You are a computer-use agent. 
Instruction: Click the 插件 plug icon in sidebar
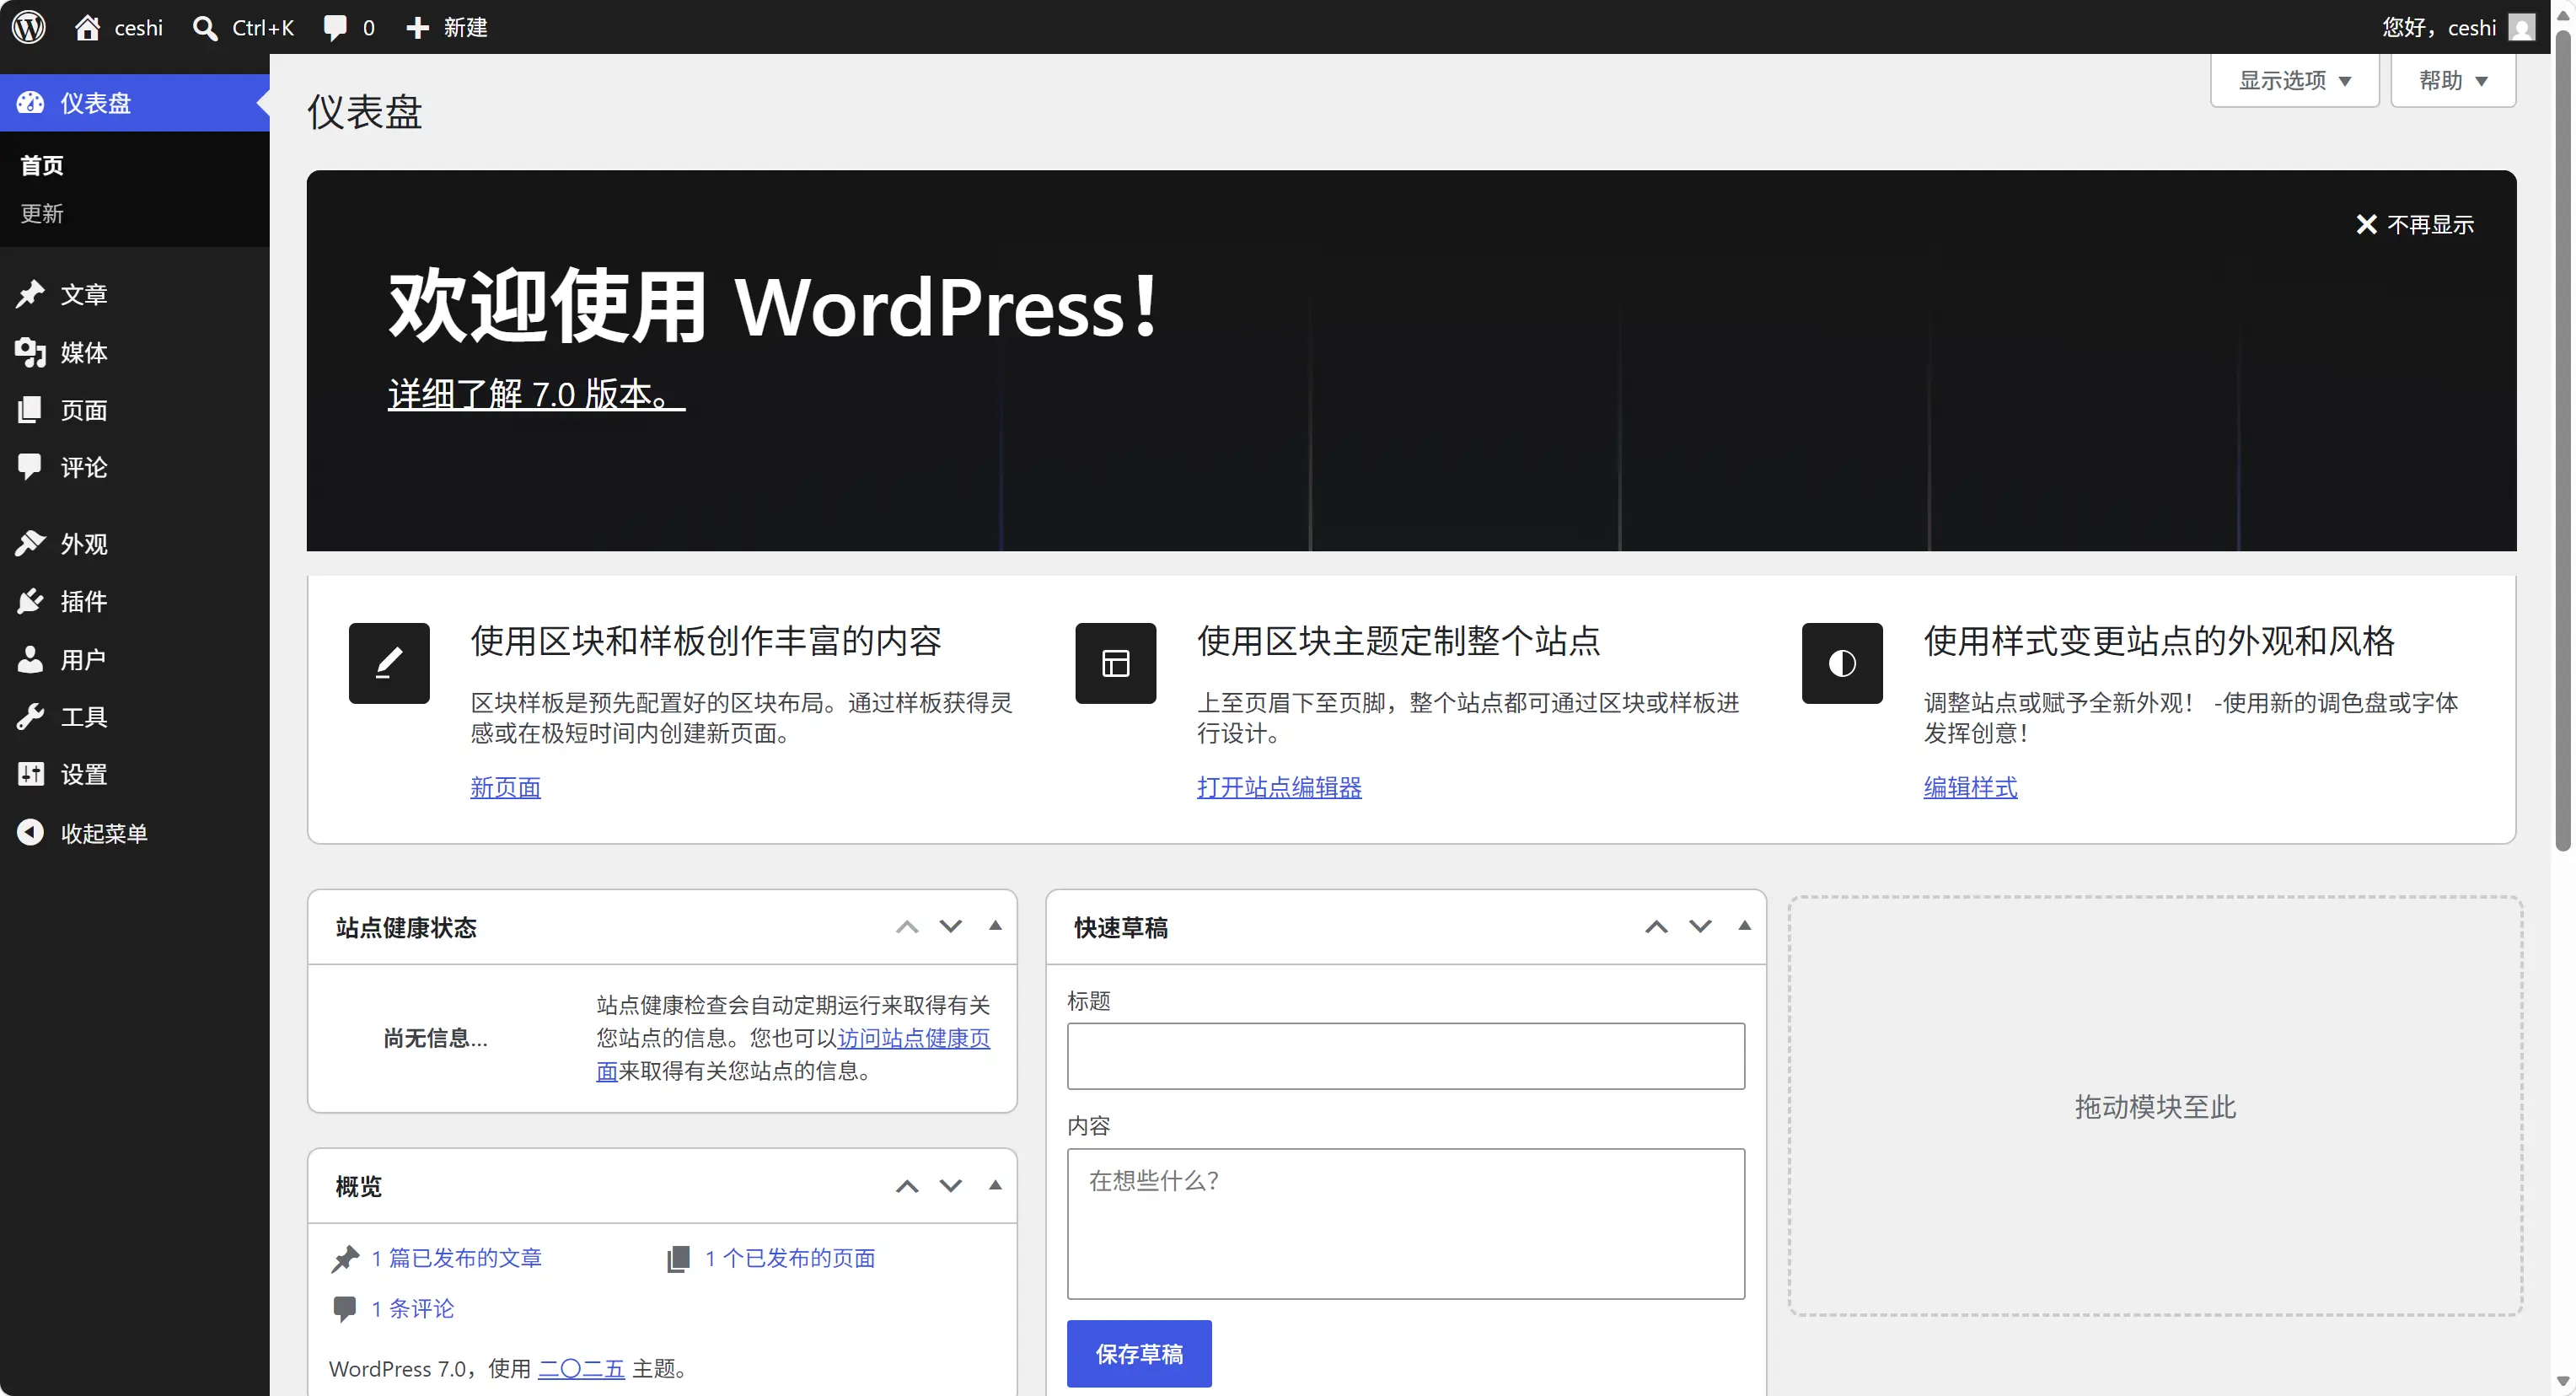point(30,601)
